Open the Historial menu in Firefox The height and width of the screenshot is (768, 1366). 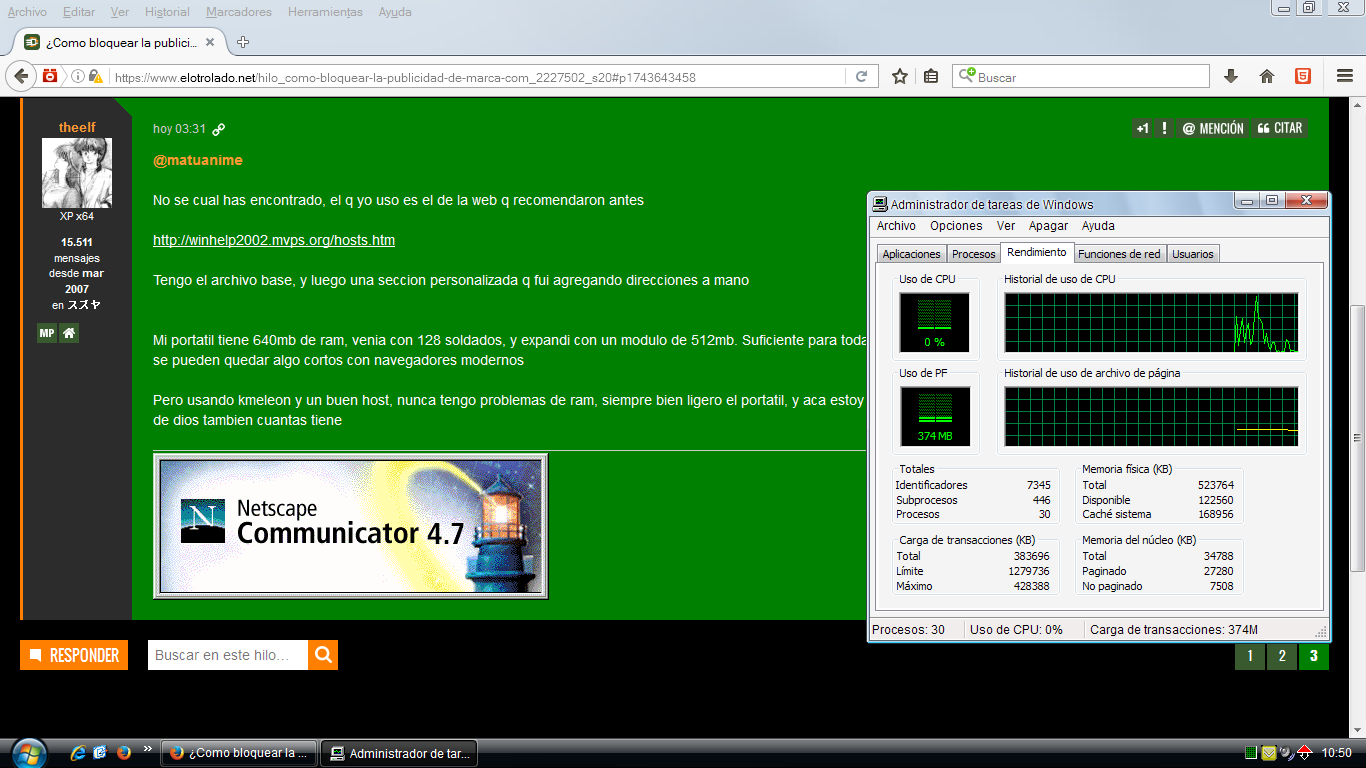point(167,12)
